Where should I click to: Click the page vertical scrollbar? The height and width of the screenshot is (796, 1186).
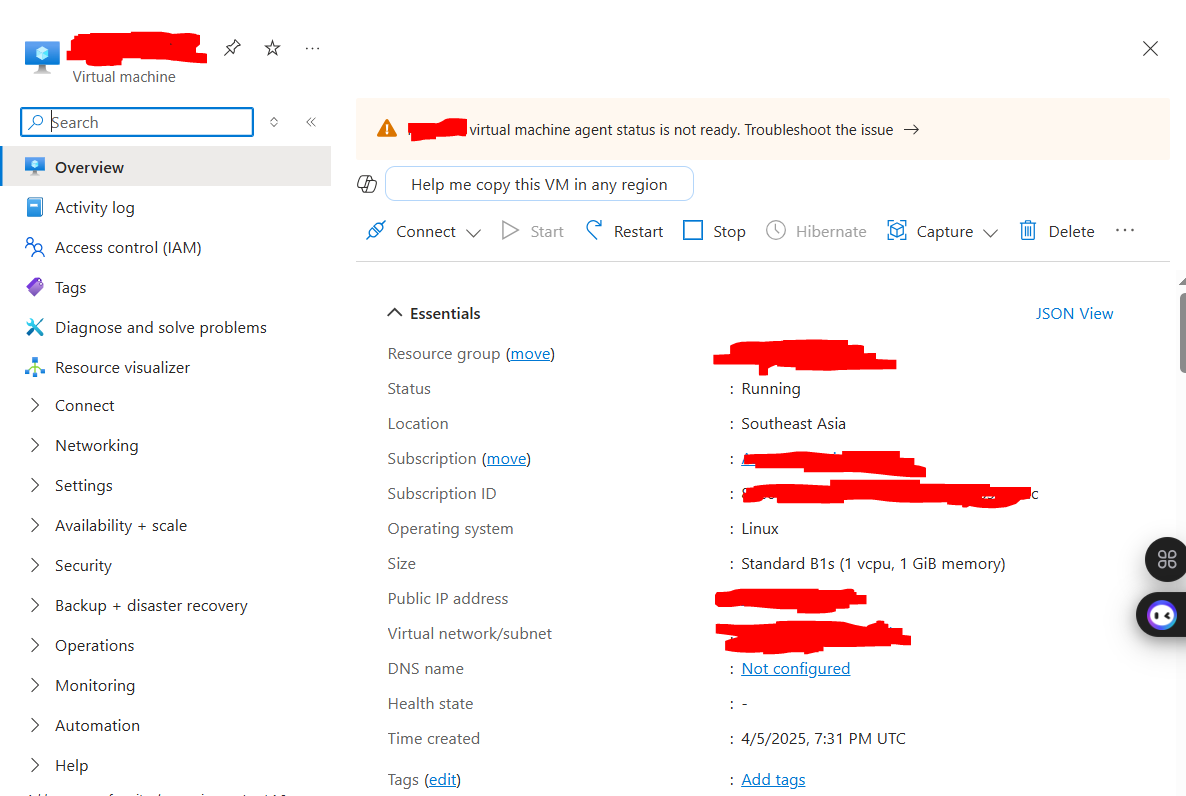pos(1182,333)
